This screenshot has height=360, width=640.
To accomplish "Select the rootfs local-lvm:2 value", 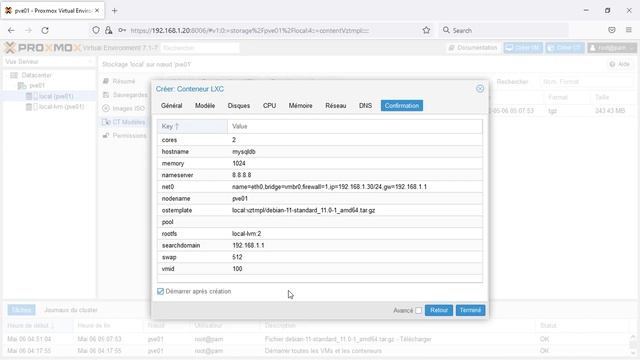I will click(x=247, y=233).
